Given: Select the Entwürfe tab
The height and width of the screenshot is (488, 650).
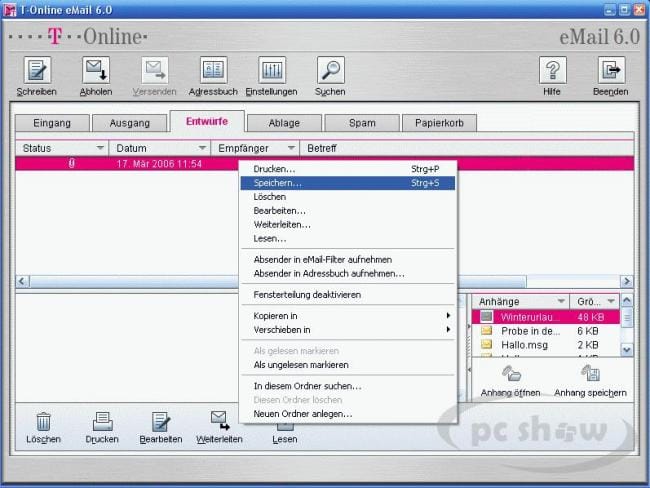Looking at the screenshot, I should click(x=207, y=121).
